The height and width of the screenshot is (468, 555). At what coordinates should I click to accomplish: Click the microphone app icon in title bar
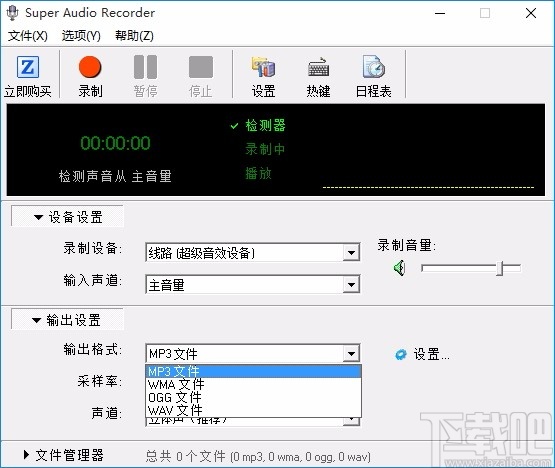(x=13, y=13)
